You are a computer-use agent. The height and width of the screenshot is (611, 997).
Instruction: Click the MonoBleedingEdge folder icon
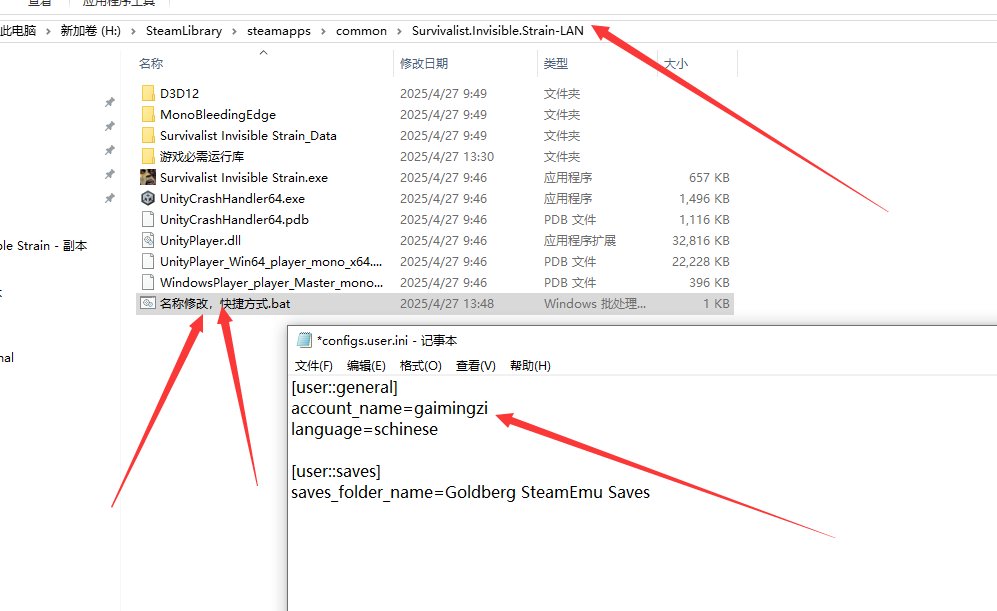coord(148,115)
